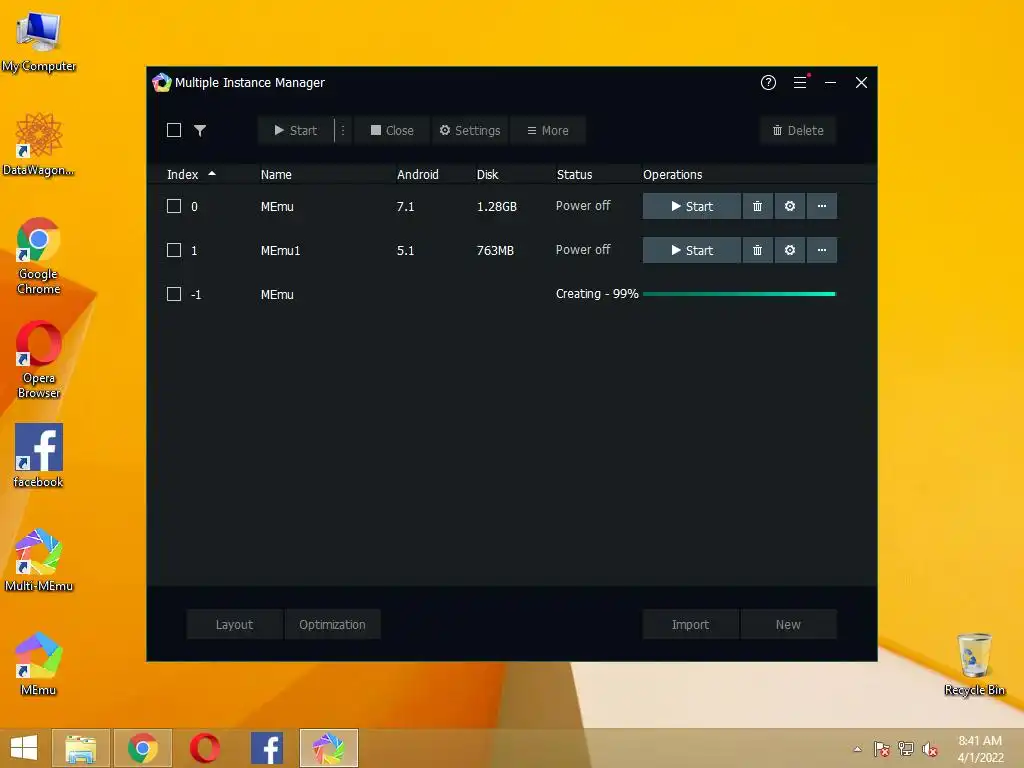Viewport: 1024px width, 768px height.
Task: Open DataWagon desktop shortcut
Action: click(x=39, y=144)
